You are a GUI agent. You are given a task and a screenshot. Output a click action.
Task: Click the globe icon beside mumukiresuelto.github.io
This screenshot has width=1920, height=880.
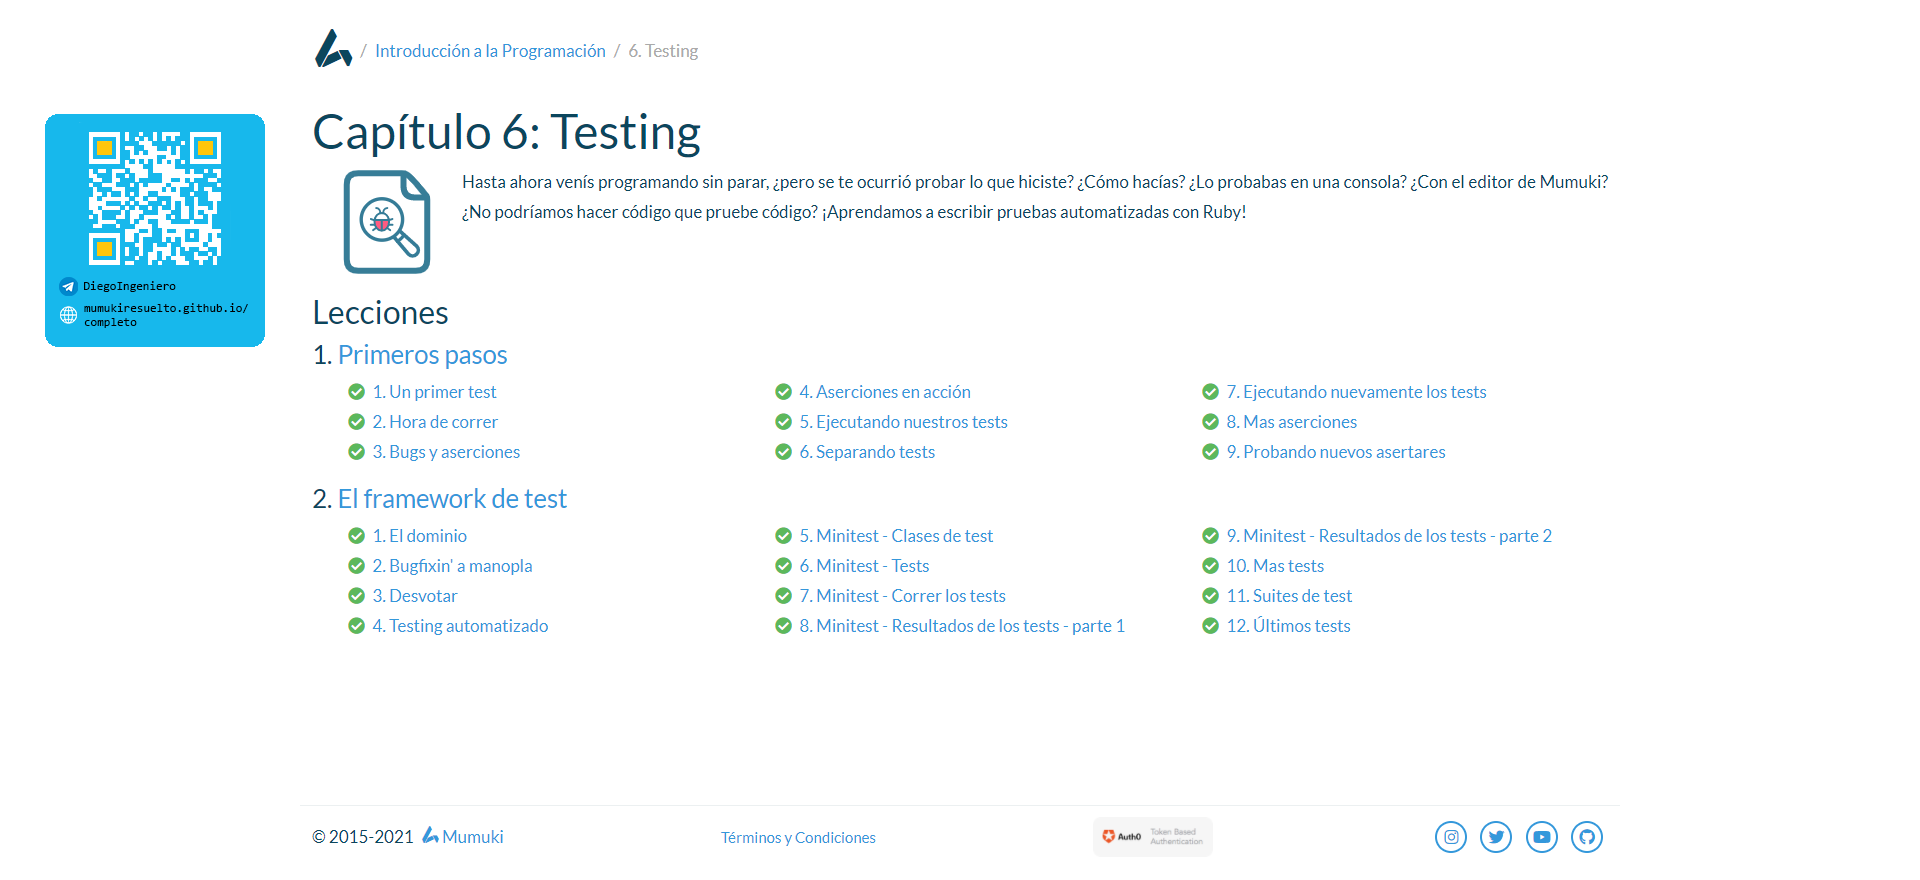68,315
